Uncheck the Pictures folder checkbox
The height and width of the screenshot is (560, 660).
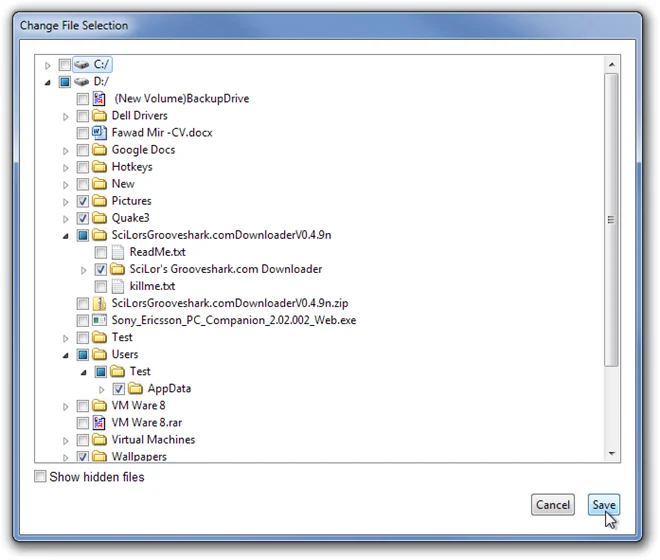click(x=82, y=201)
